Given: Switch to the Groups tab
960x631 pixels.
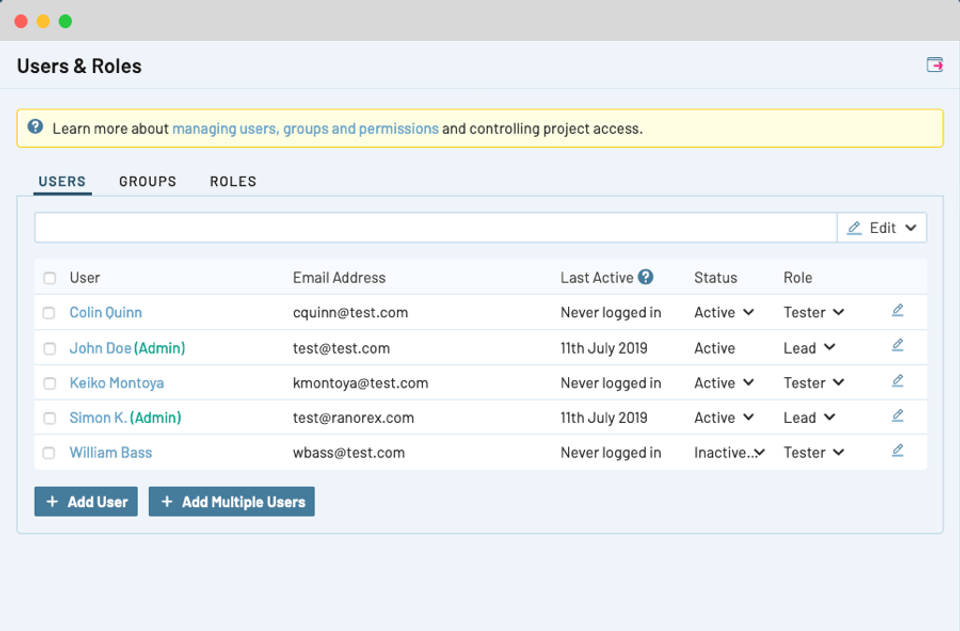Looking at the screenshot, I should 147,181.
